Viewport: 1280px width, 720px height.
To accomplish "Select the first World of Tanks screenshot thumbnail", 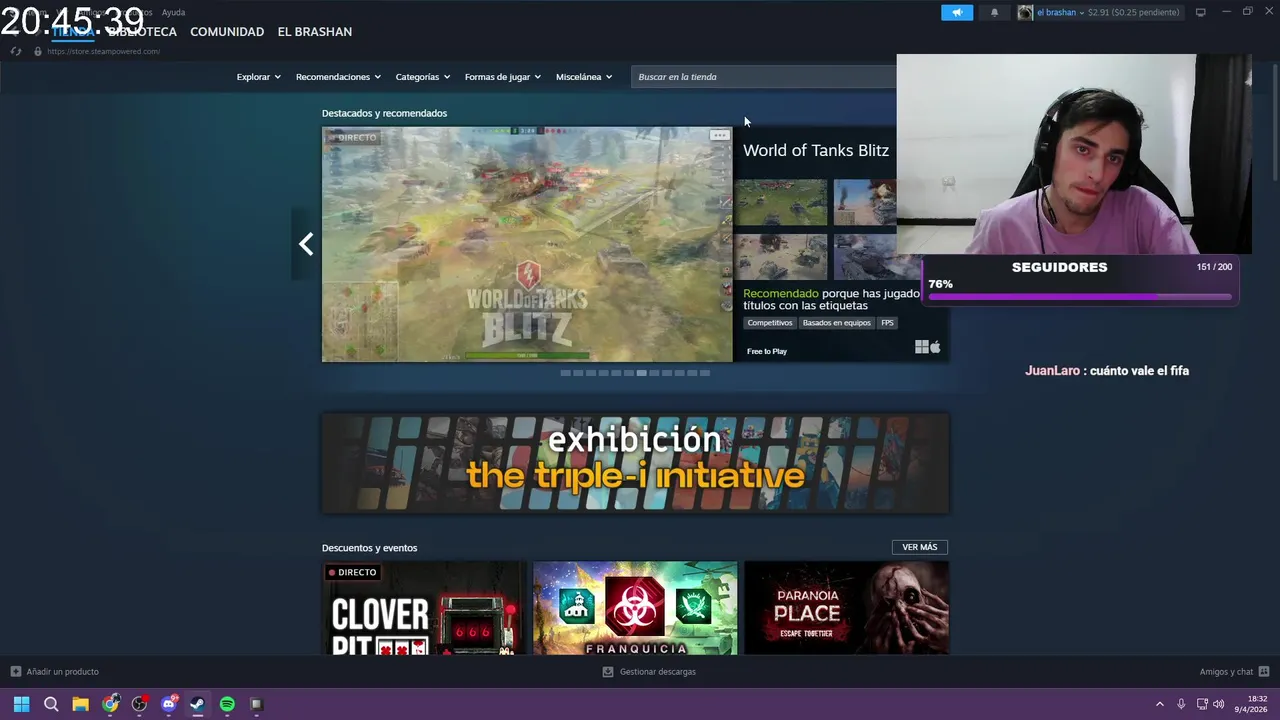I will [x=781, y=203].
